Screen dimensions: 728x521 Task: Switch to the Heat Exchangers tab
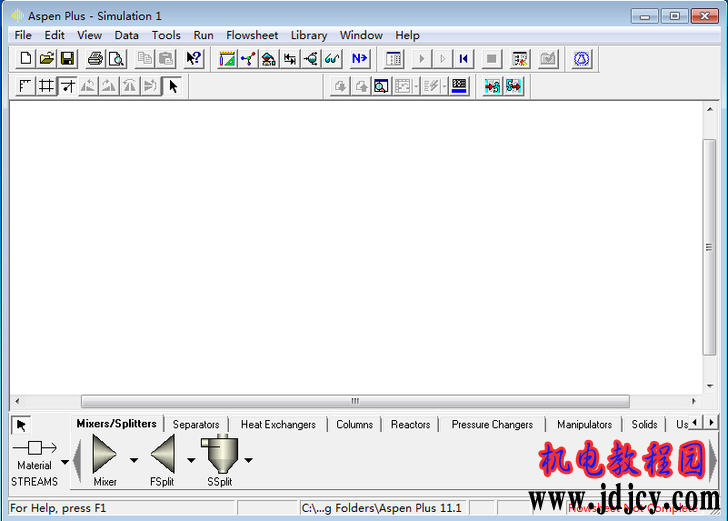coord(278,424)
